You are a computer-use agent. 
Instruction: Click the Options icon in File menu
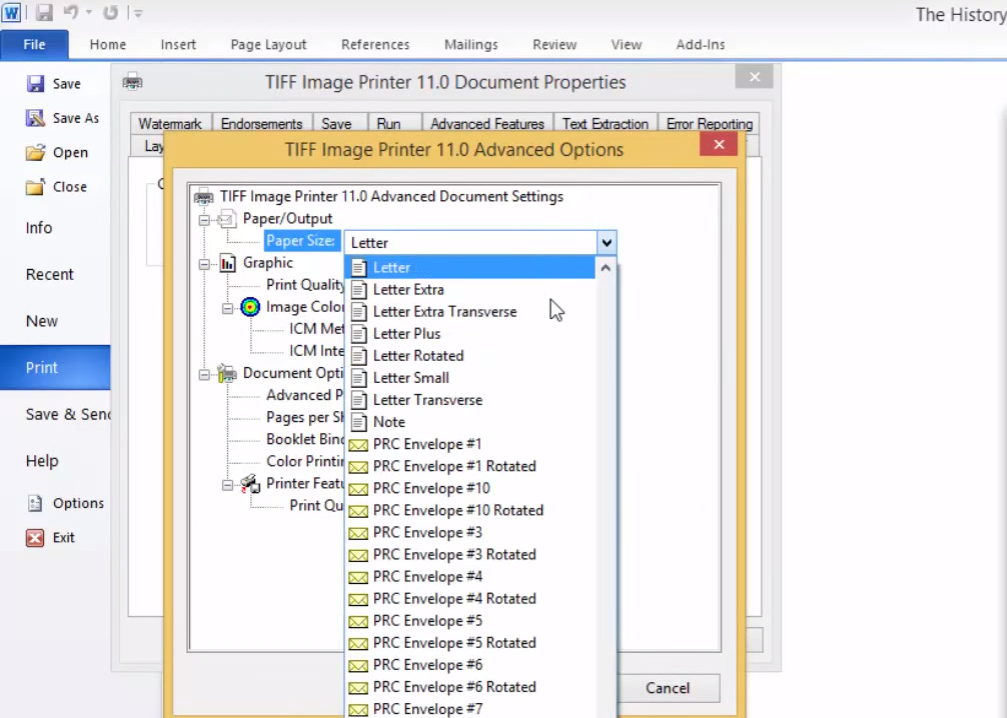point(36,503)
